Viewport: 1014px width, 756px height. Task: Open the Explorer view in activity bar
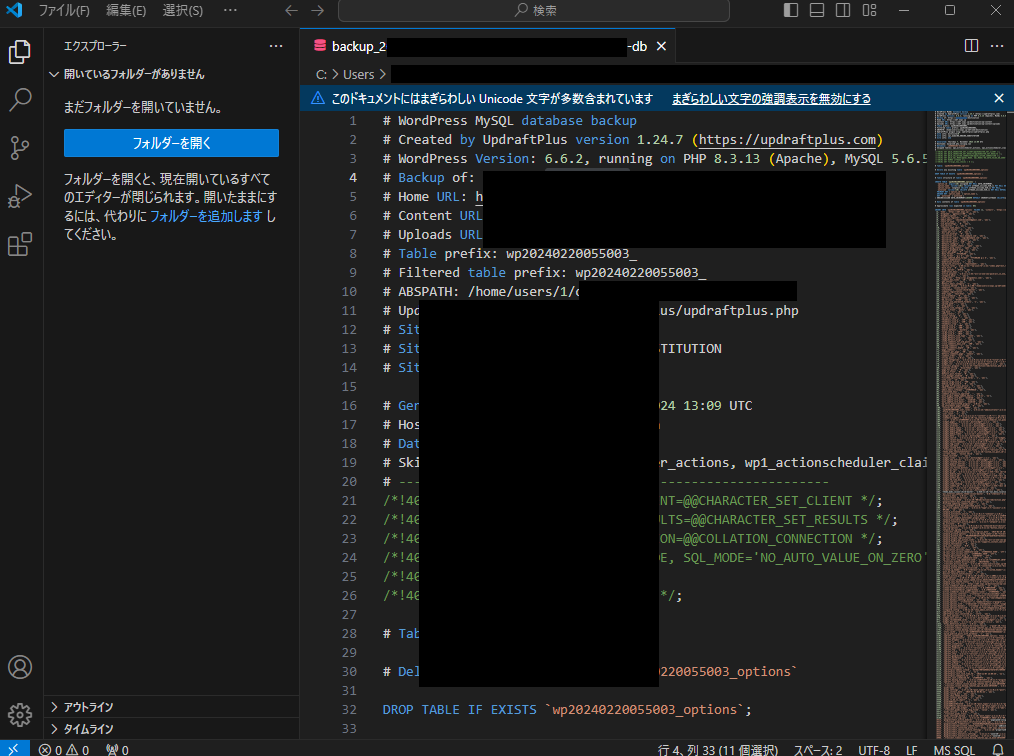pyautogui.click(x=20, y=52)
